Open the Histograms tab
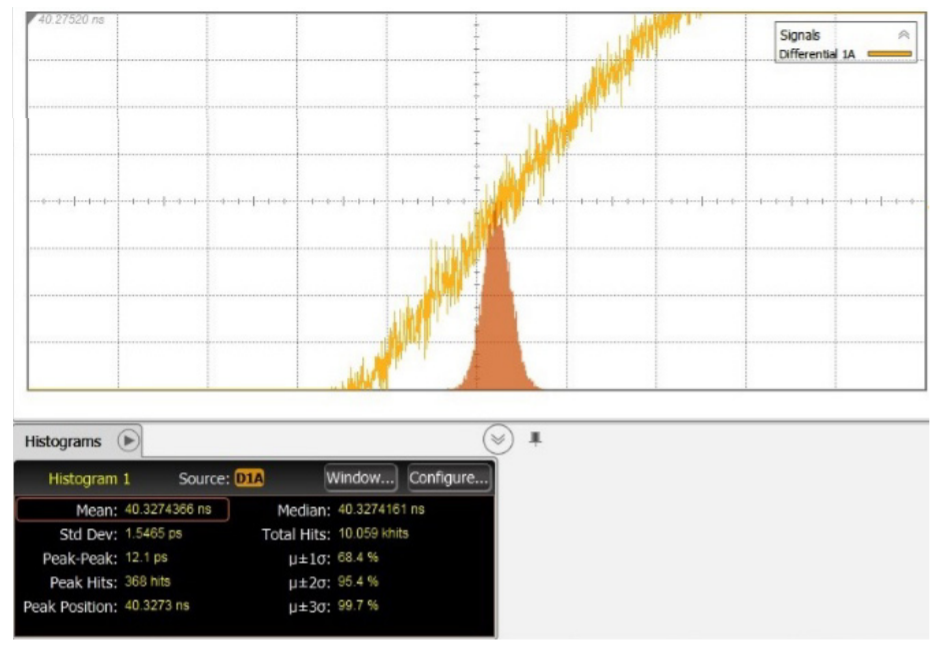Image resolution: width=937 pixels, height=645 pixels. point(63,442)
